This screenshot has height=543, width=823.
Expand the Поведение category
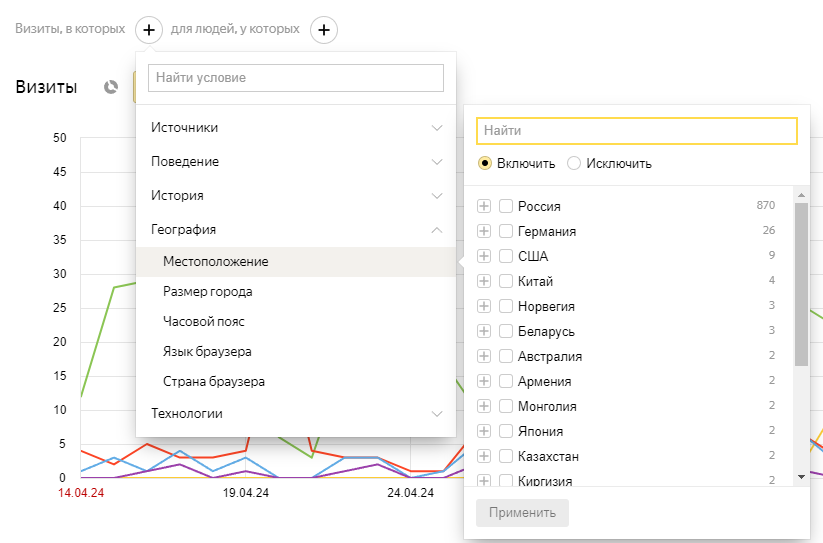click(x=296, y=162)
